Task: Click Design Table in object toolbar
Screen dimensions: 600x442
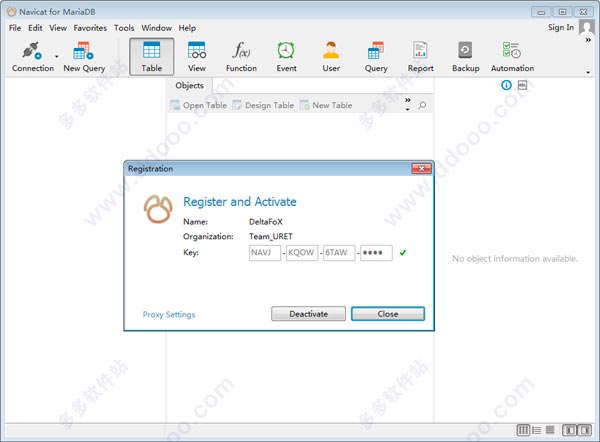Action: [x=263, y=105]
